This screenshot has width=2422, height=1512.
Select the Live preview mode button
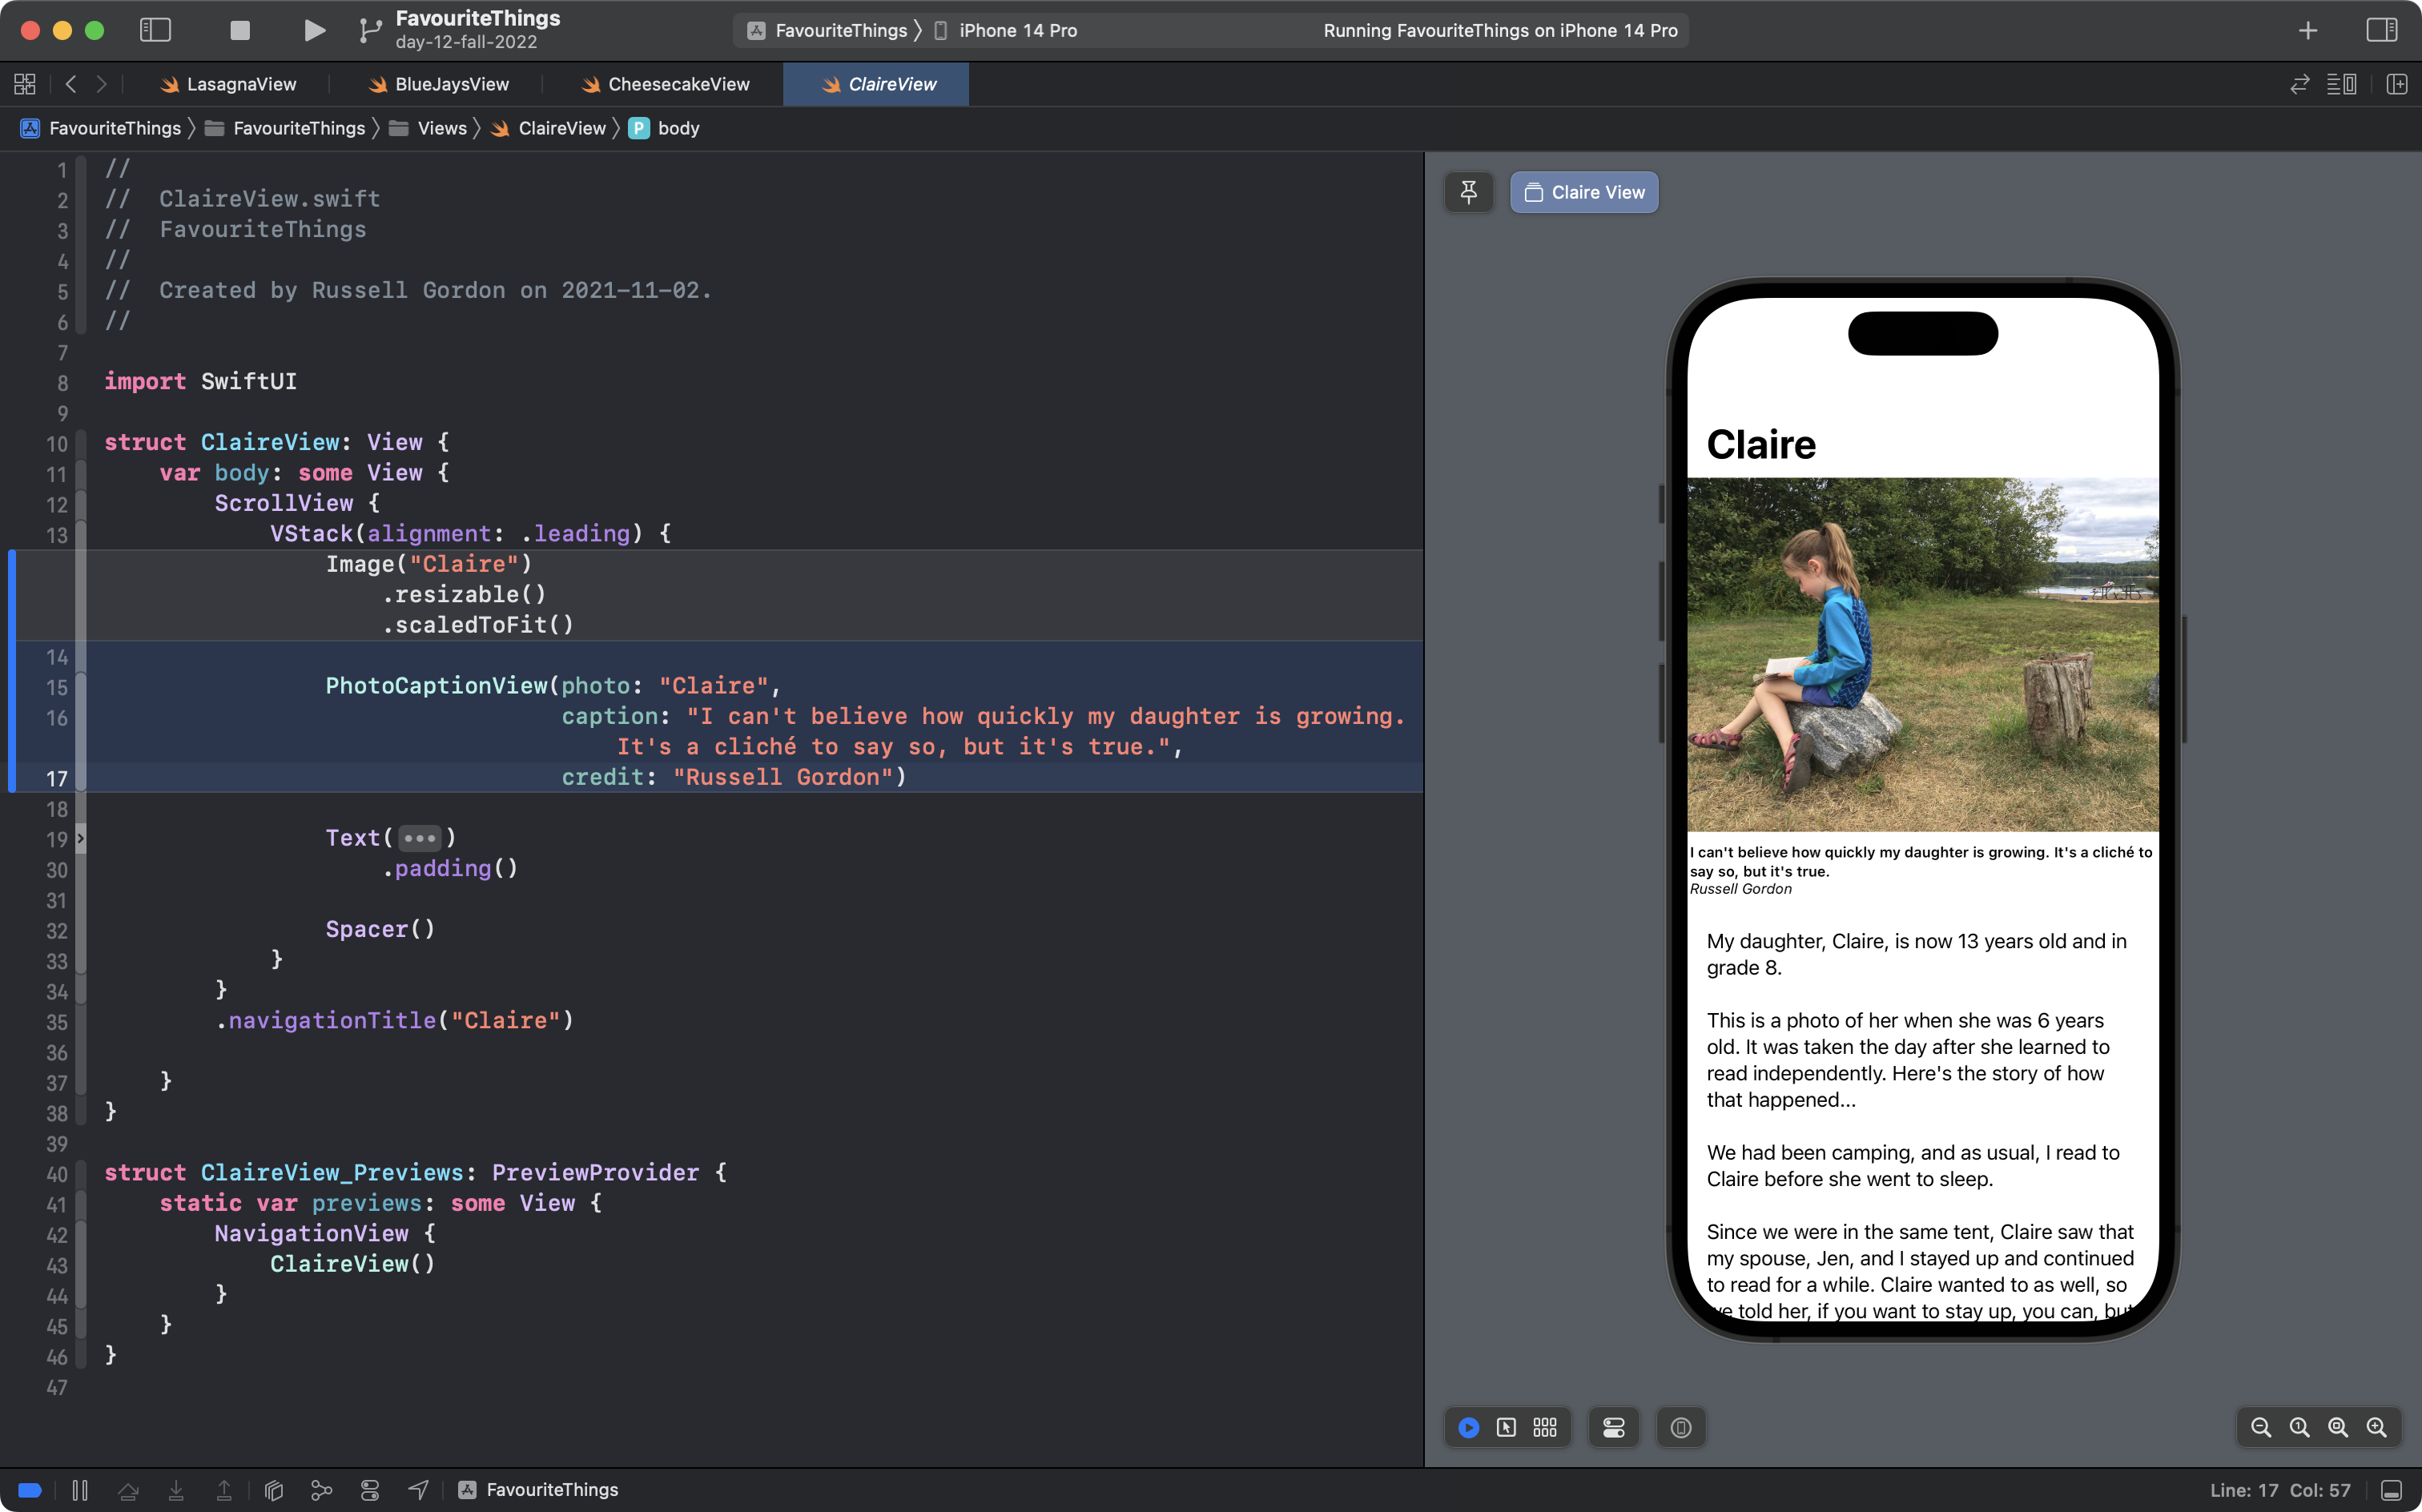point(1468,1427)
